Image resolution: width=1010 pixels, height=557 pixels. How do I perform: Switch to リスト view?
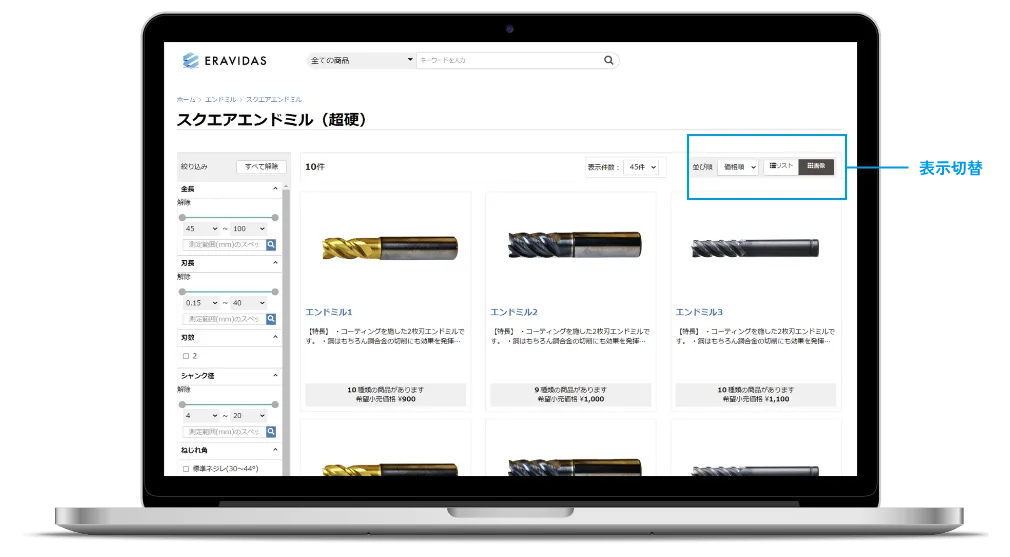pyautogui.click(x=781, y=166)
